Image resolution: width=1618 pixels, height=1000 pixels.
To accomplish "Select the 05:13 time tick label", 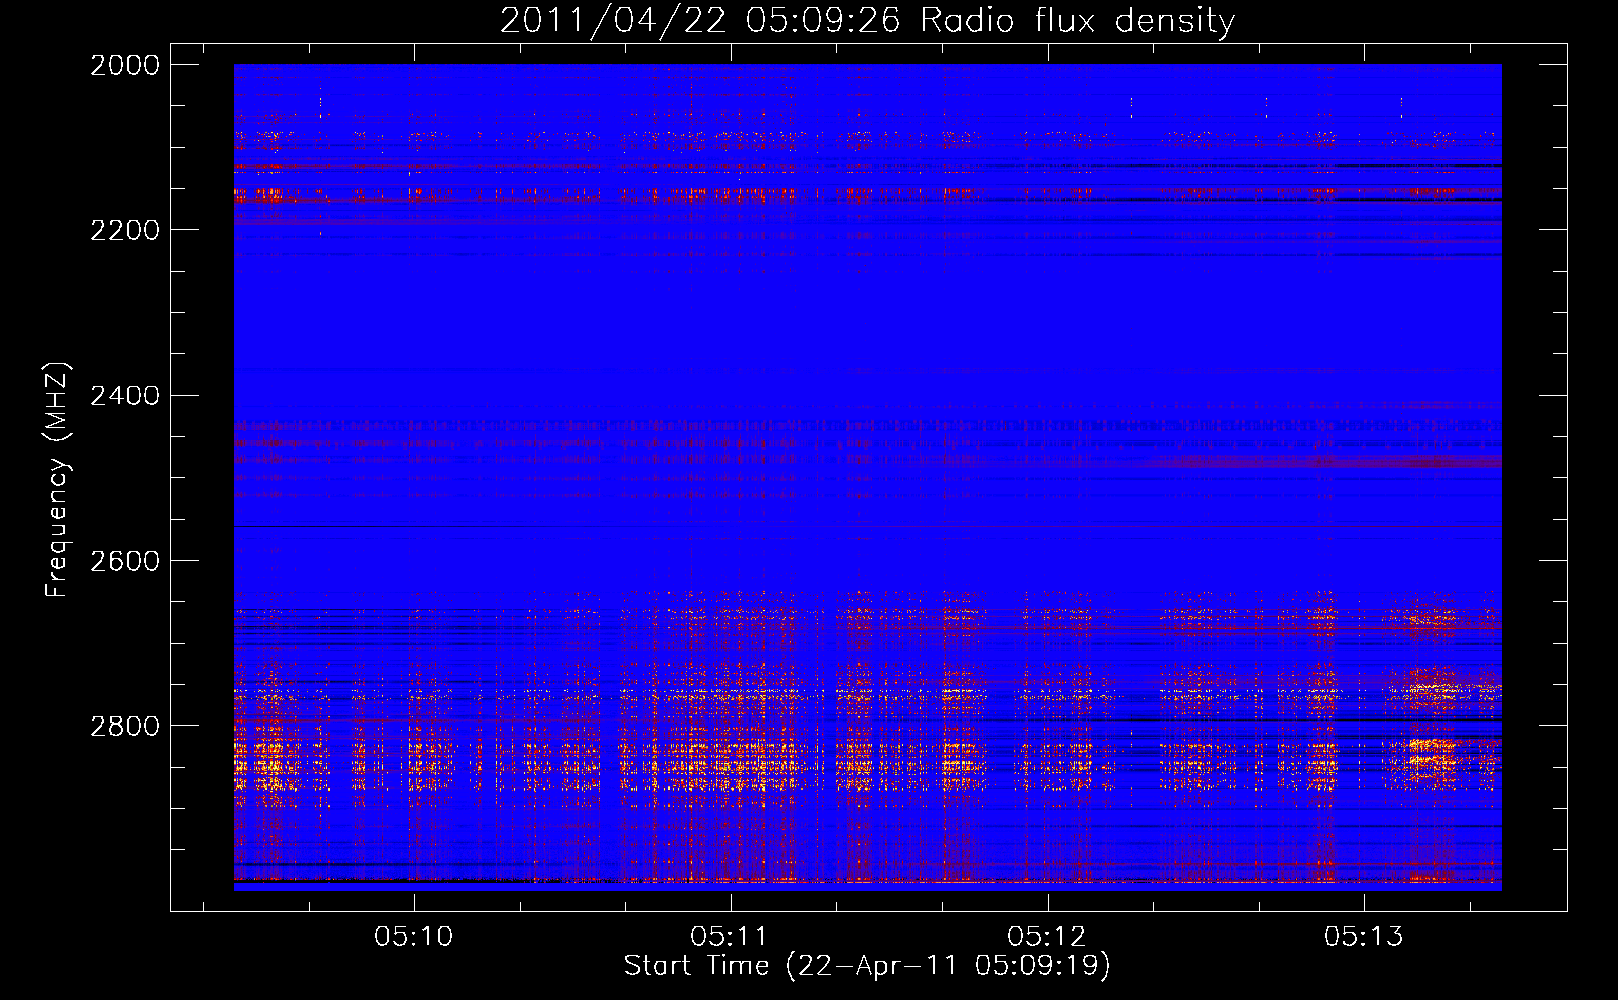I will click(1364, 937).
